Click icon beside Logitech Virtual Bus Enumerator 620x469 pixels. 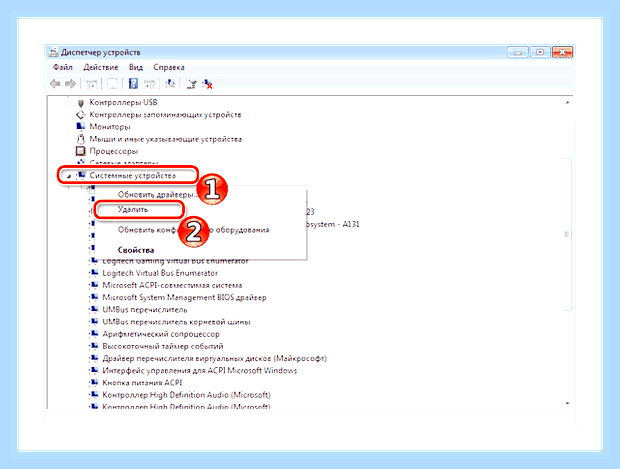pos(95,273)
